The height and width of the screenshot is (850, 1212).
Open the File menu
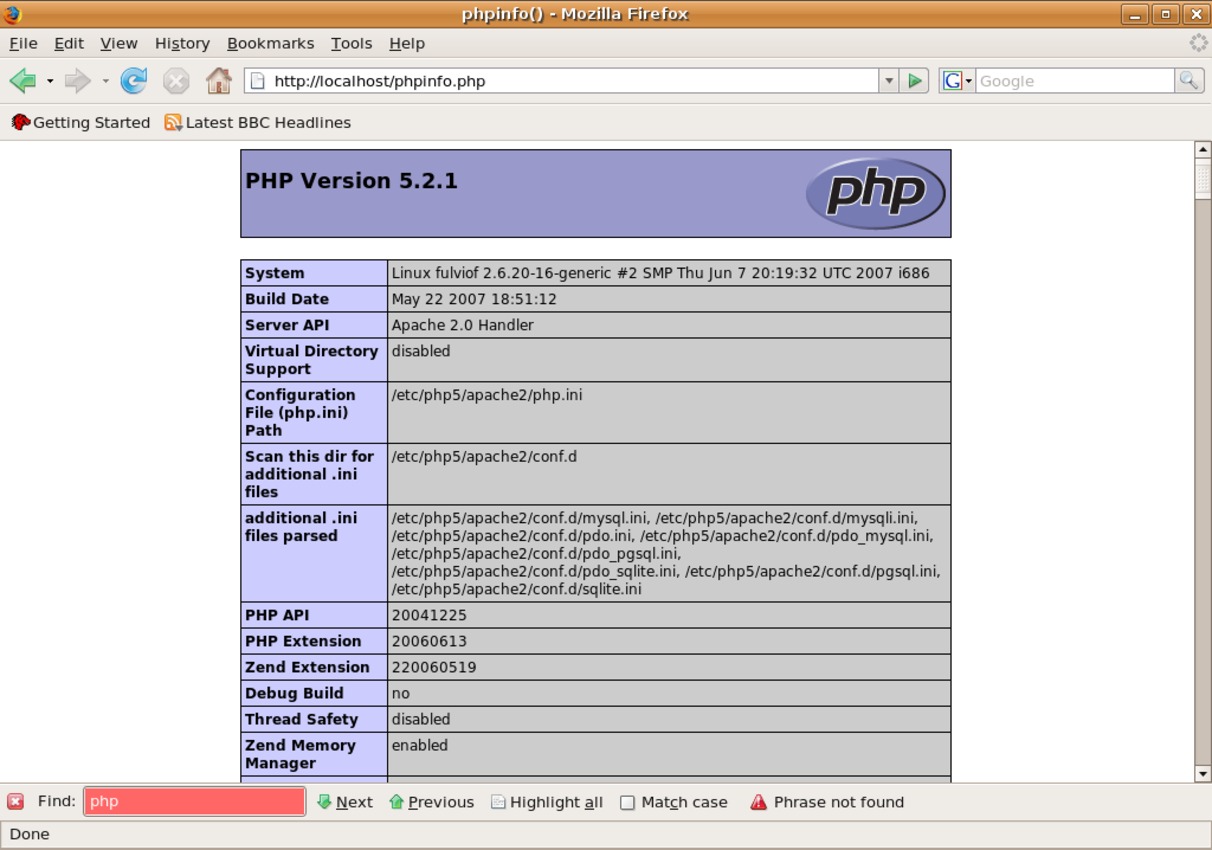coord(23,43)
